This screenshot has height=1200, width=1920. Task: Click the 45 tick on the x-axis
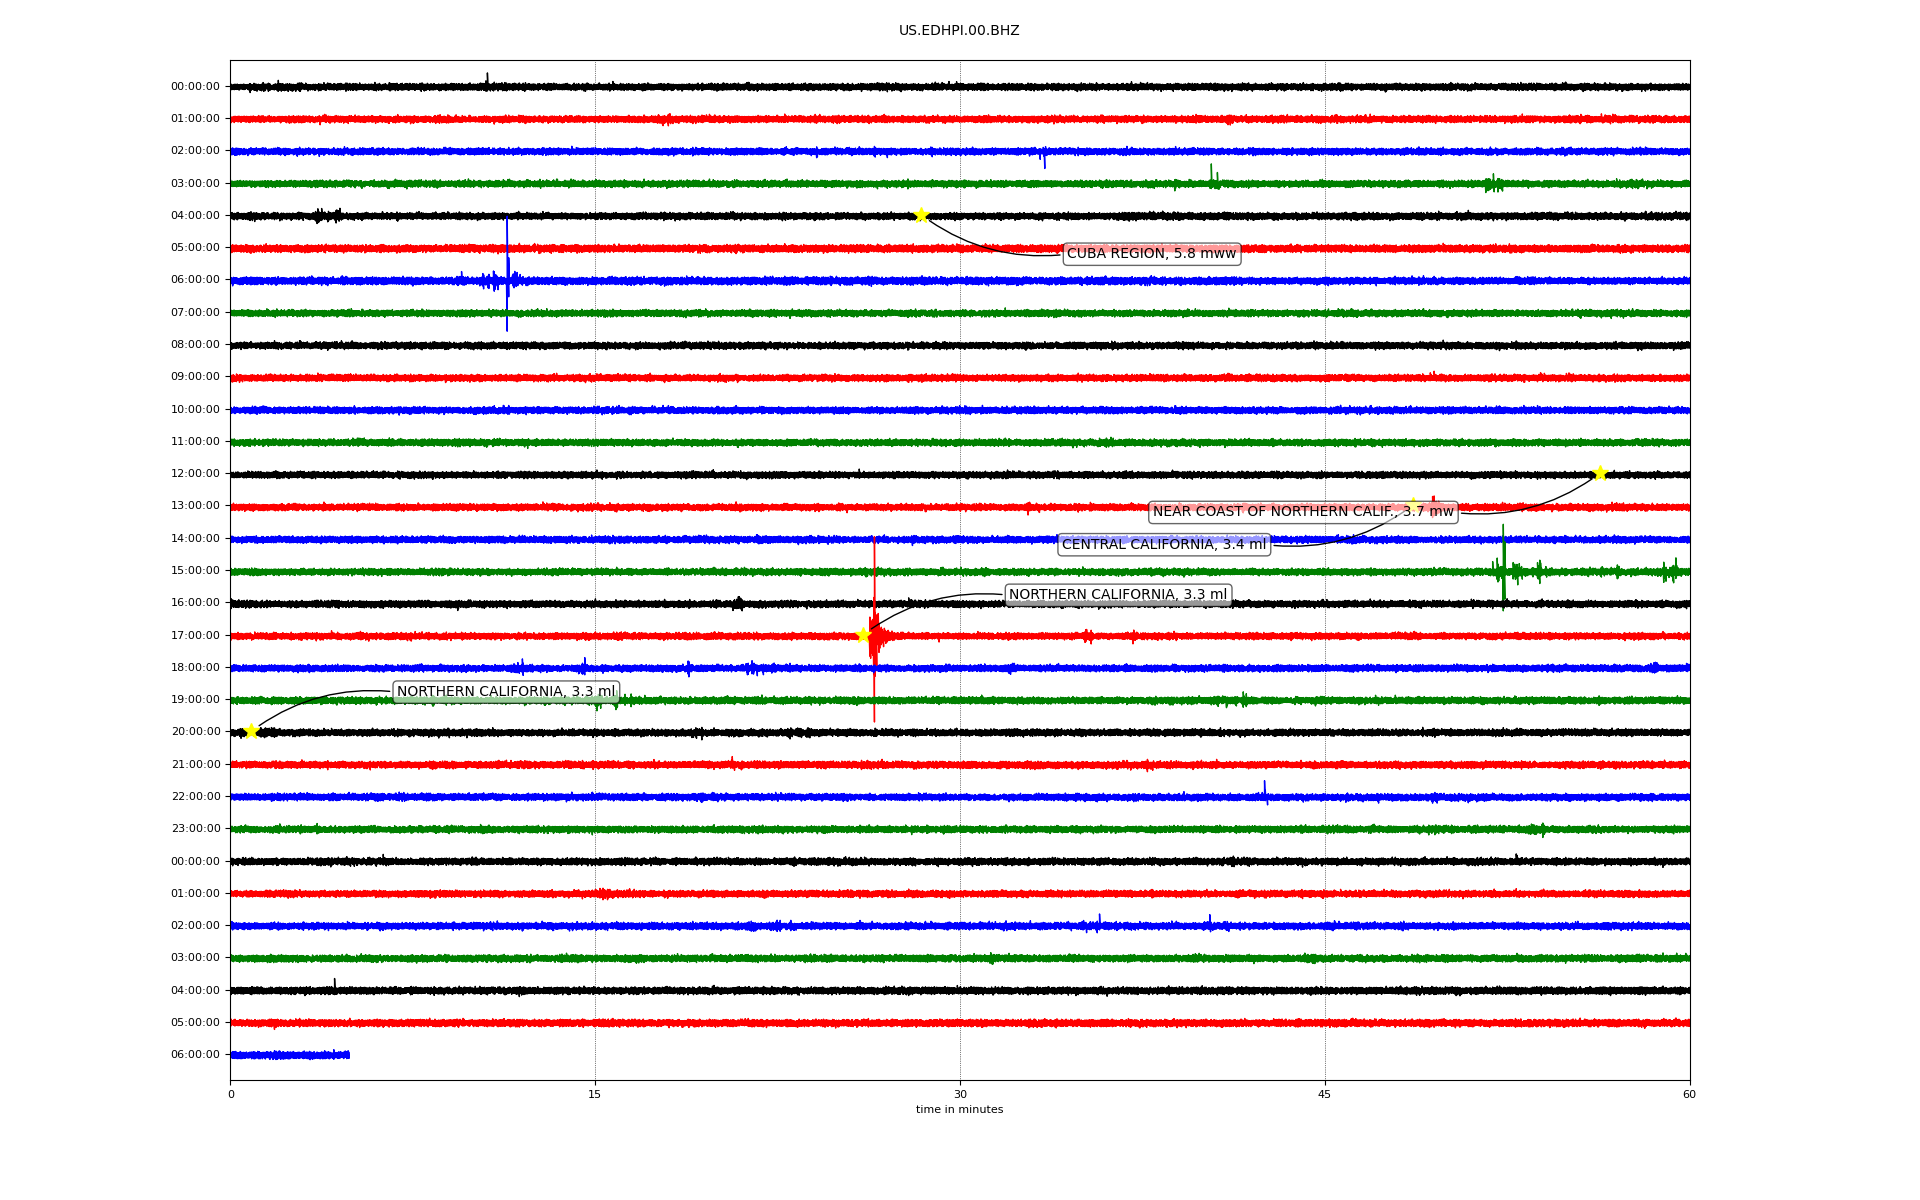pos(1324,1094)
